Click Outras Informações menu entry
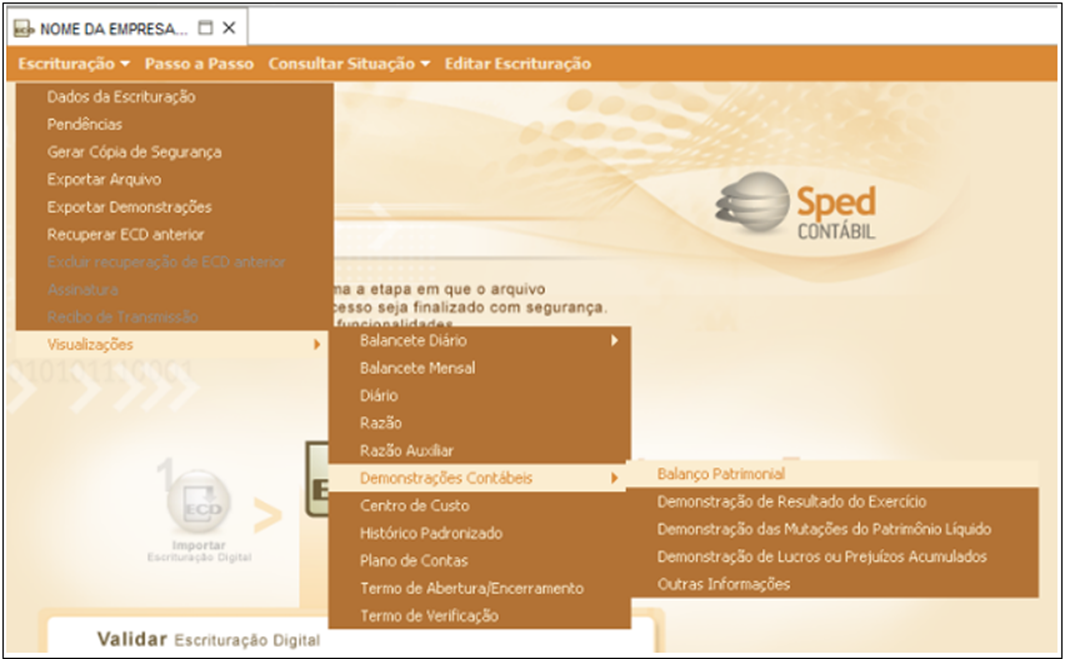This screenshot has height=659, width=1065. click(x=723, y=584)
